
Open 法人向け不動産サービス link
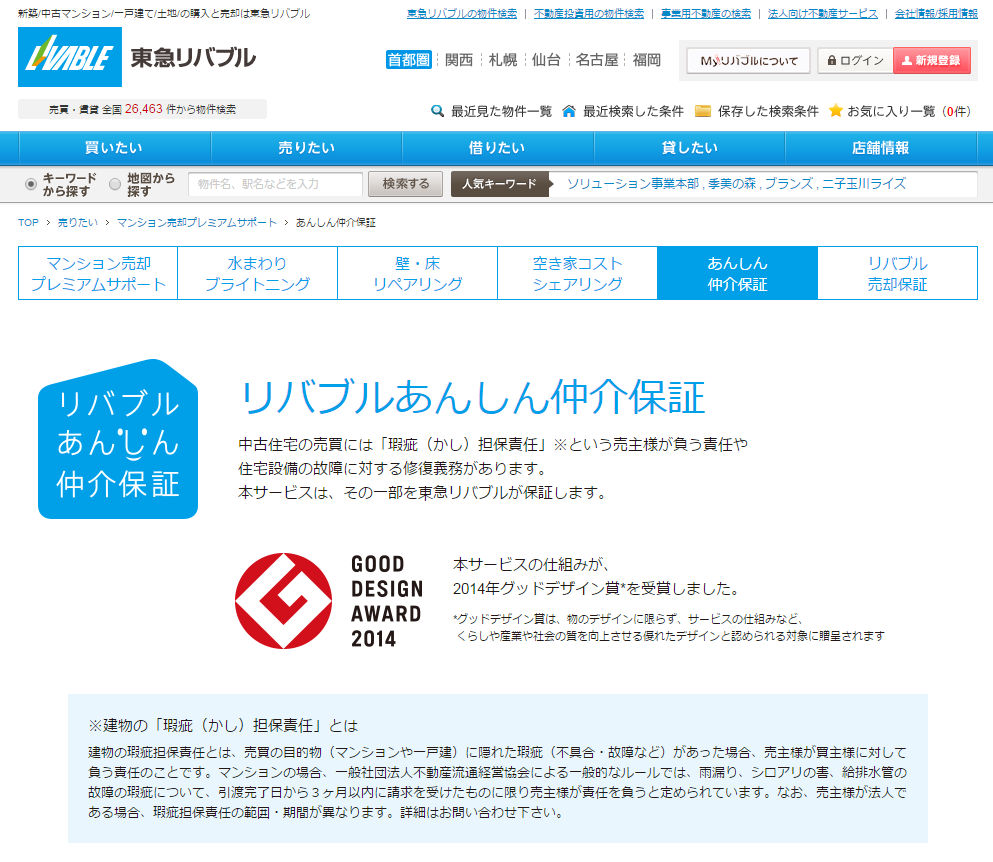click(823, 13)
